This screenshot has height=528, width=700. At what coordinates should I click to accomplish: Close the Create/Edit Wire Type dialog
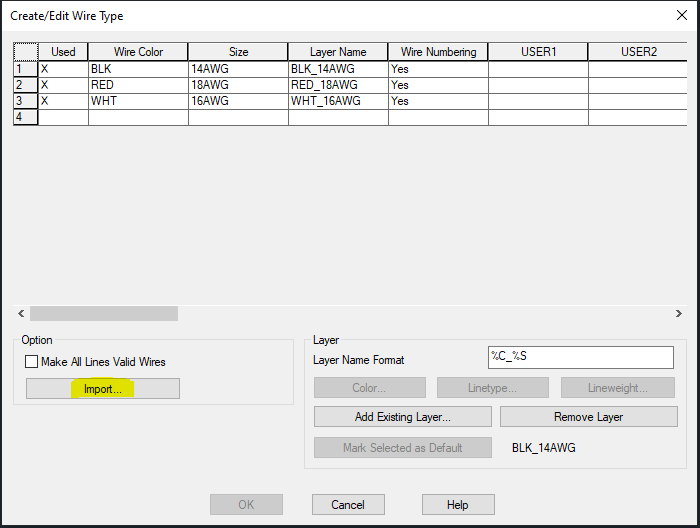pos(682,15)
